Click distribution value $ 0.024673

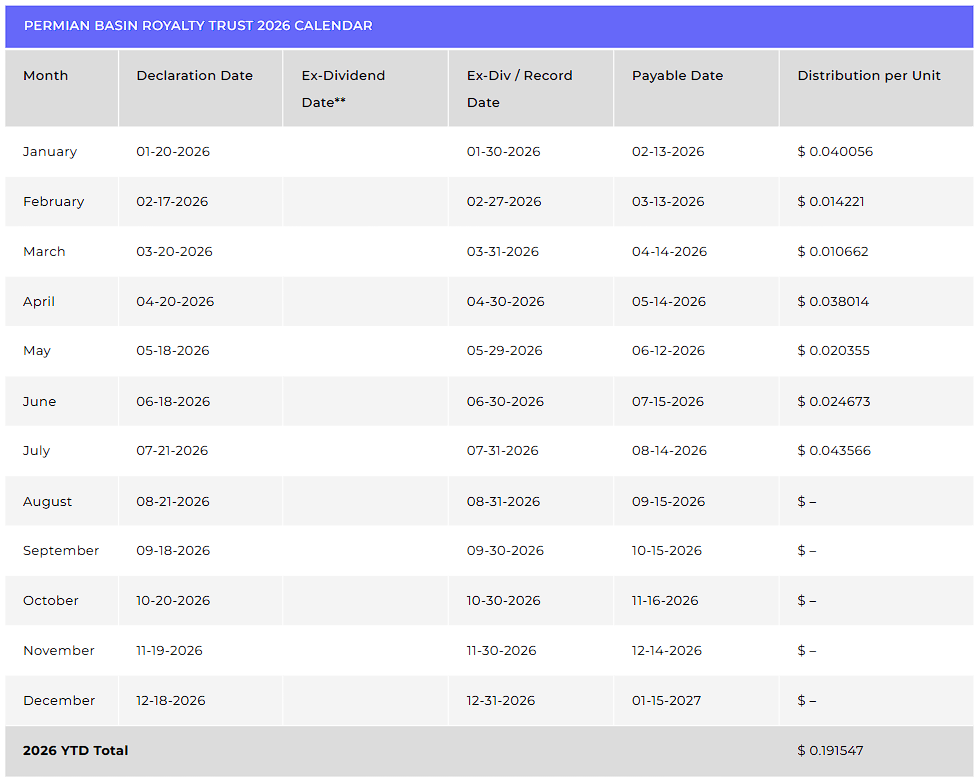tap(834, 402)
